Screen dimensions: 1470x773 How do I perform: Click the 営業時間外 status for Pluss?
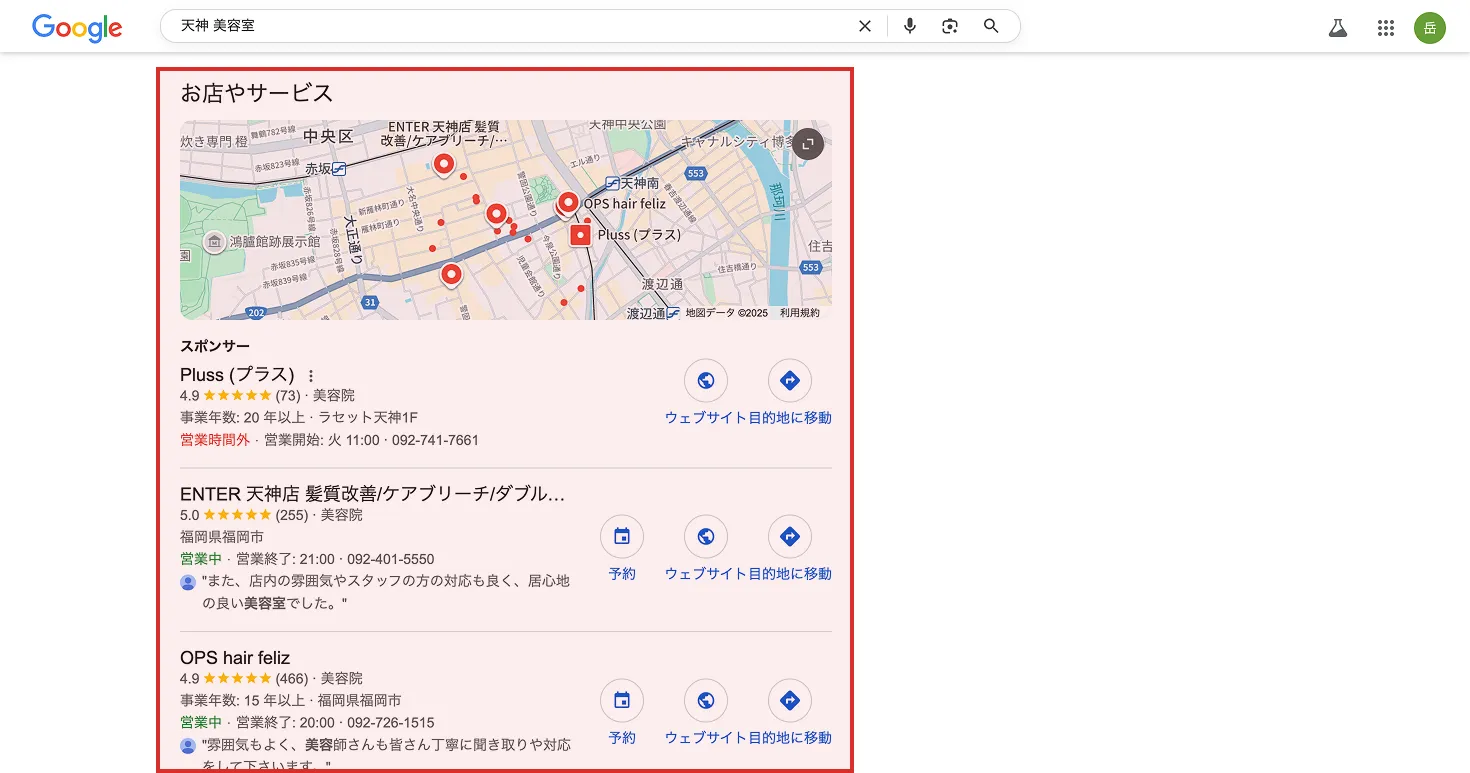click(215, 440)
